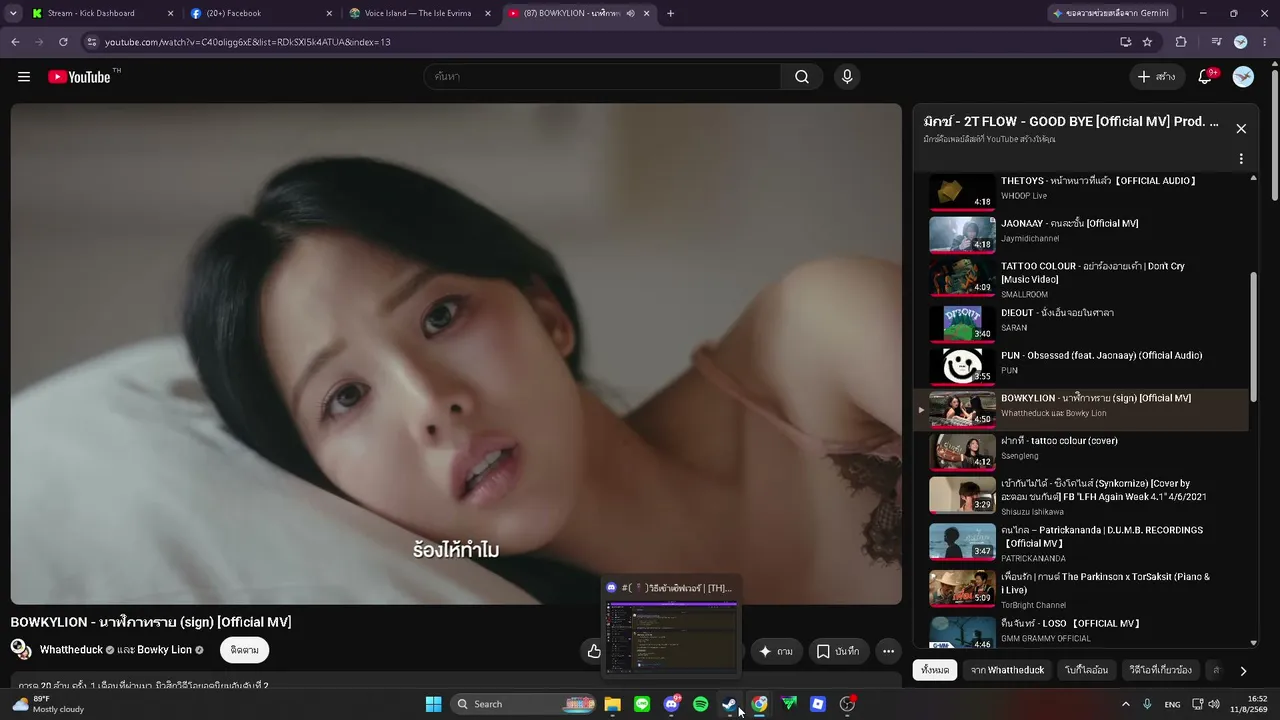This screenshot has height=720, width=1280.
Task: Open the Whattheduck channel link
Action: tap(71, 650)
